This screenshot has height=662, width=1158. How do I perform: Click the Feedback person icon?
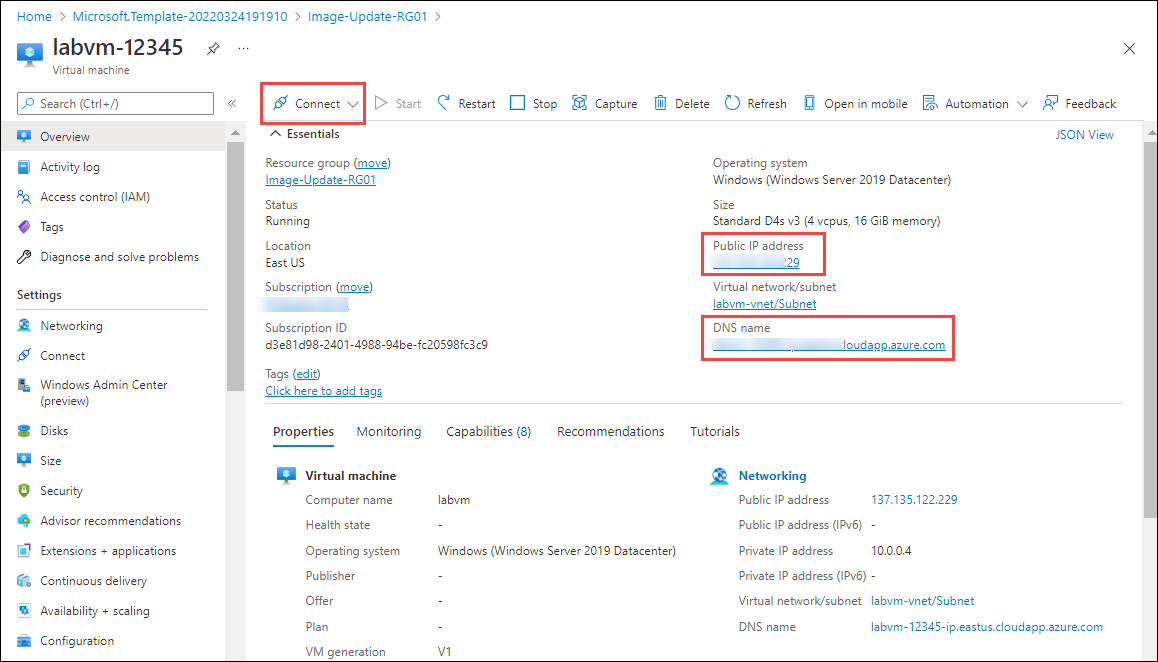tap(1050, 103)
